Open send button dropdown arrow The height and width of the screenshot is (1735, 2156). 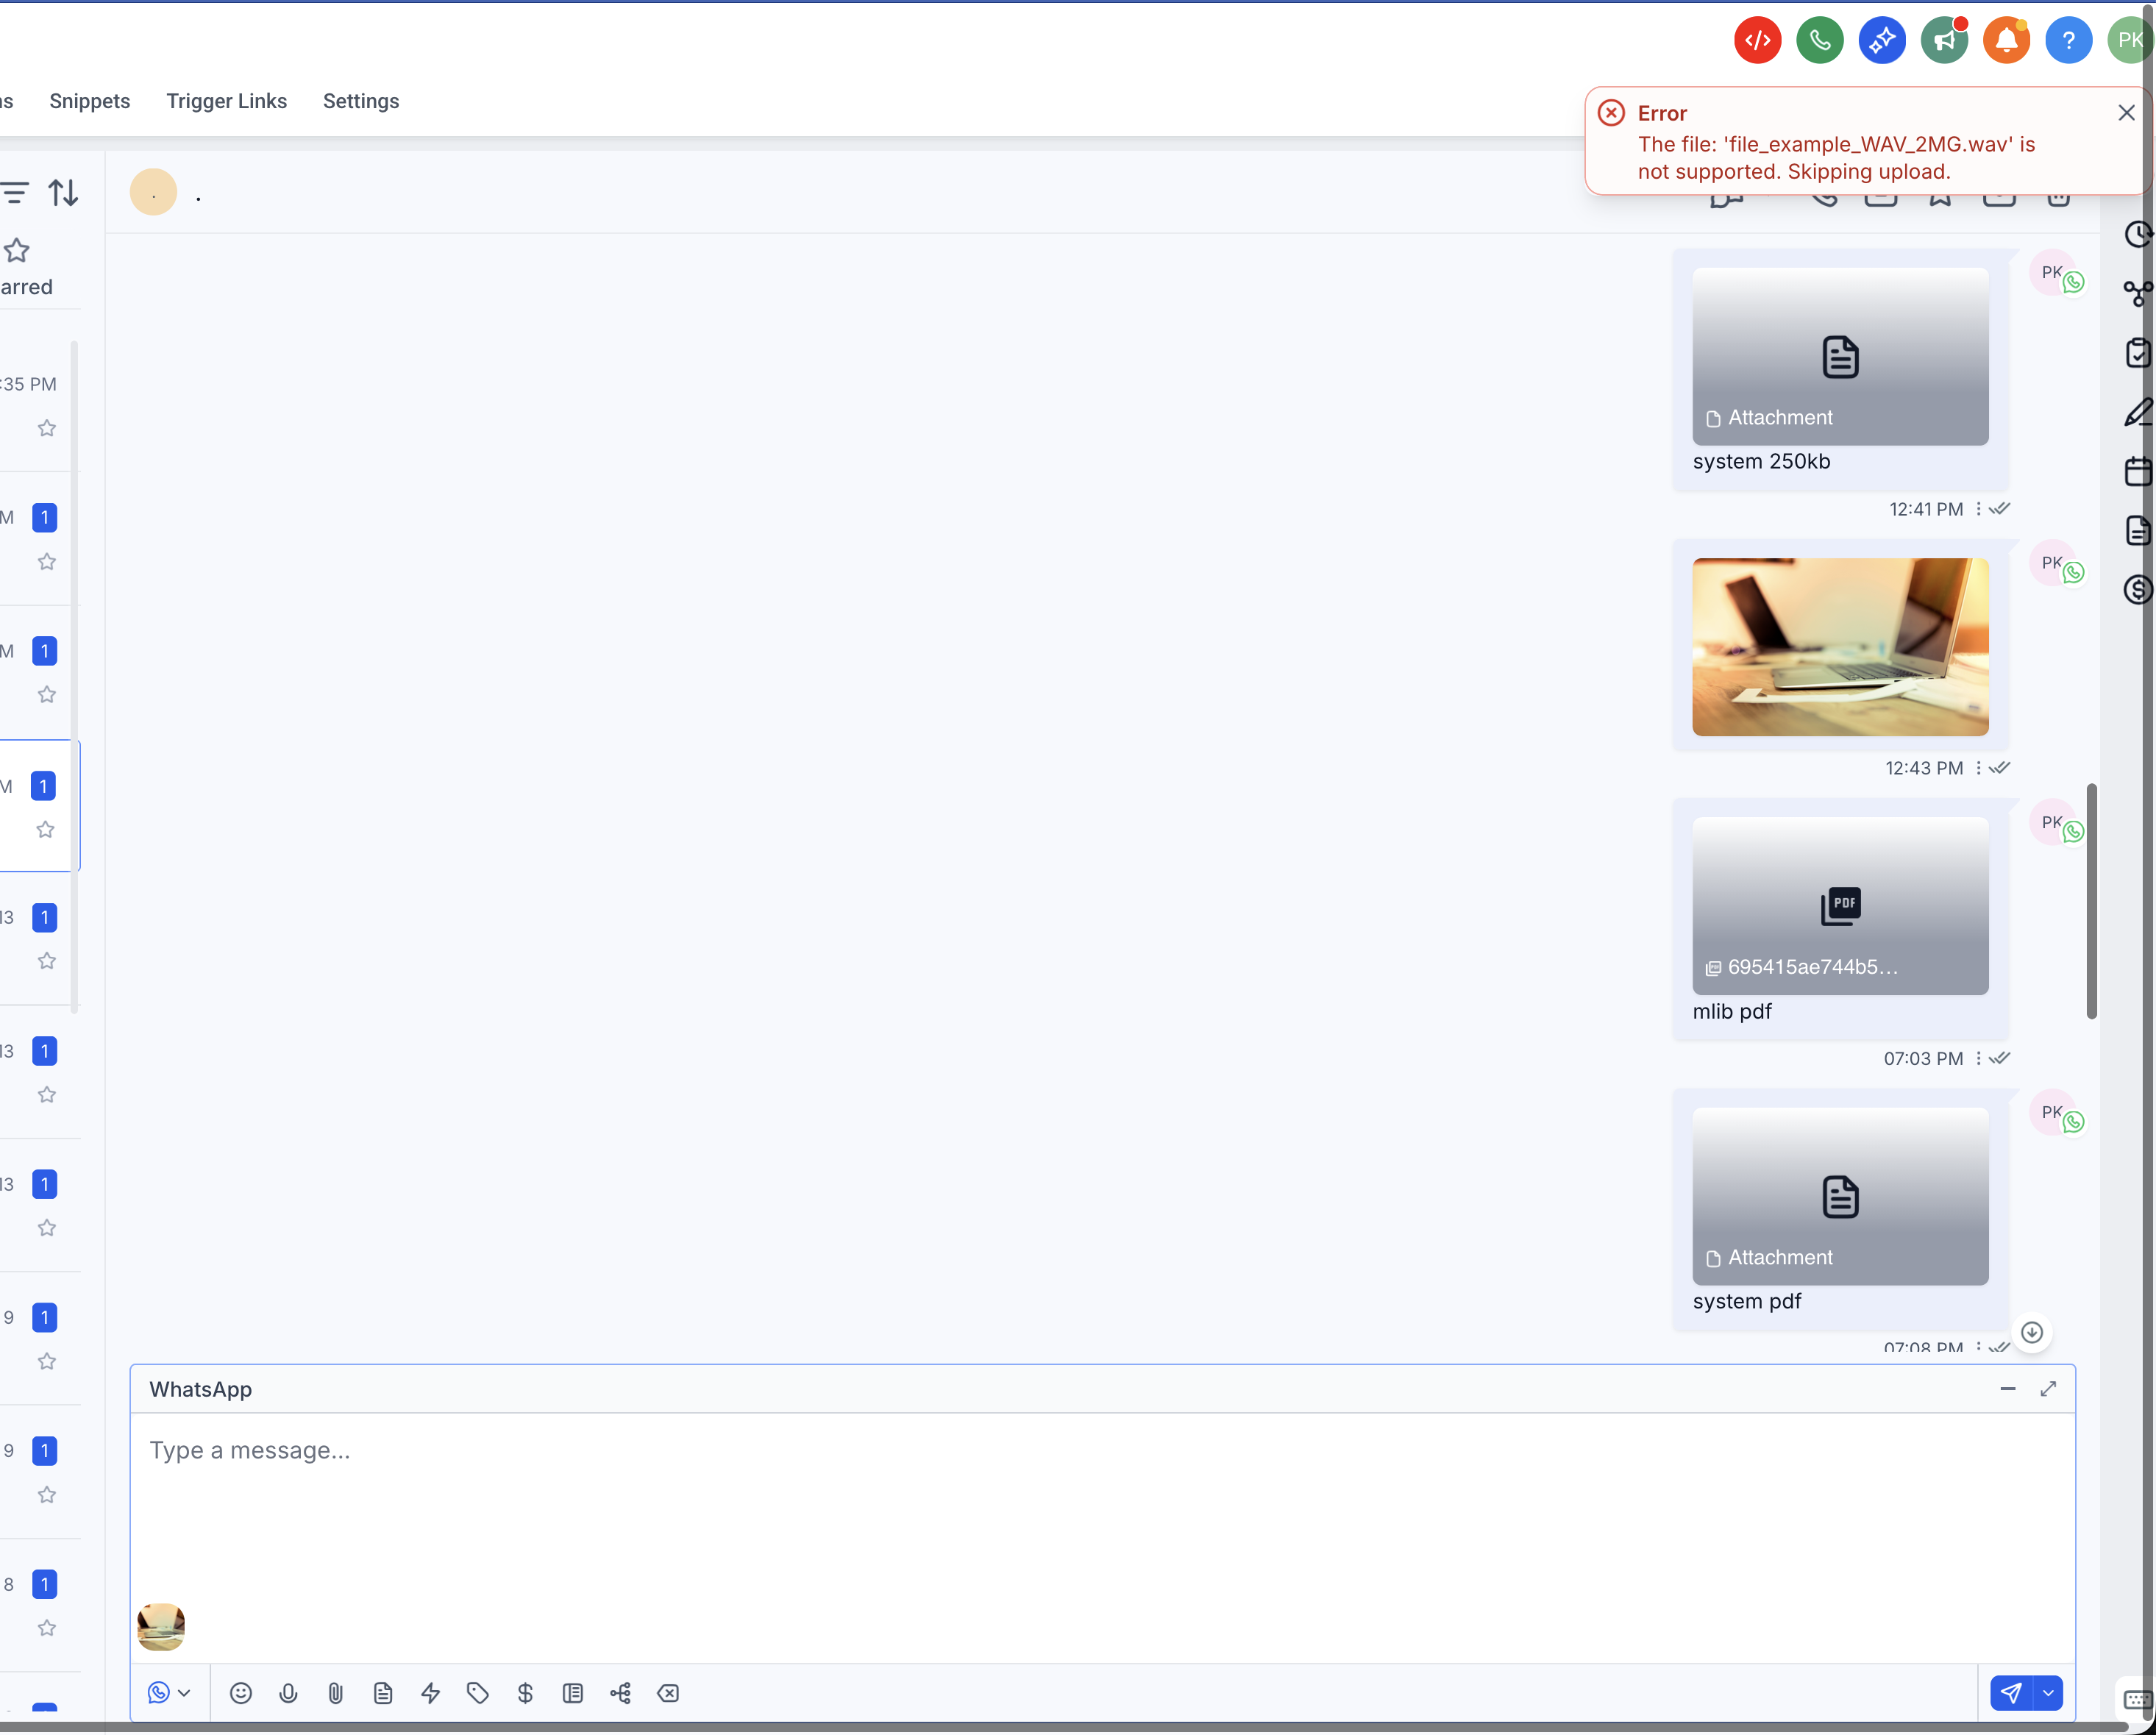2048,1693
